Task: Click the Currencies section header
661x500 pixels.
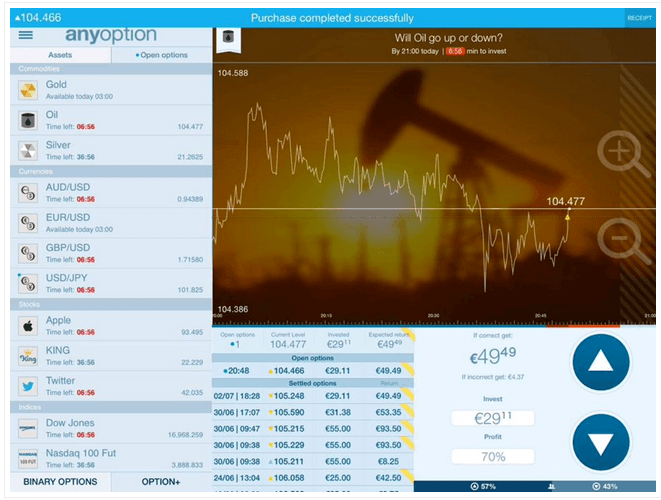Action: pyautogui.click(x=111, y=172)
